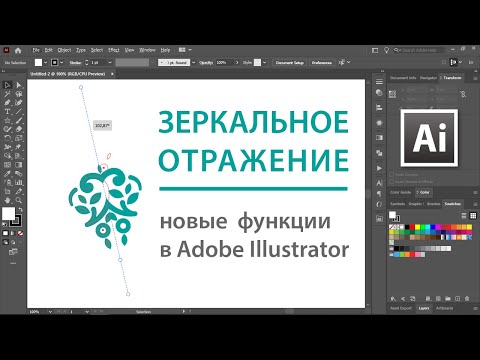Choose the Gradient tool
Image resolution: width=480 pixels, height=360 pixels.
pyautogui.click(x=19, y=165)
